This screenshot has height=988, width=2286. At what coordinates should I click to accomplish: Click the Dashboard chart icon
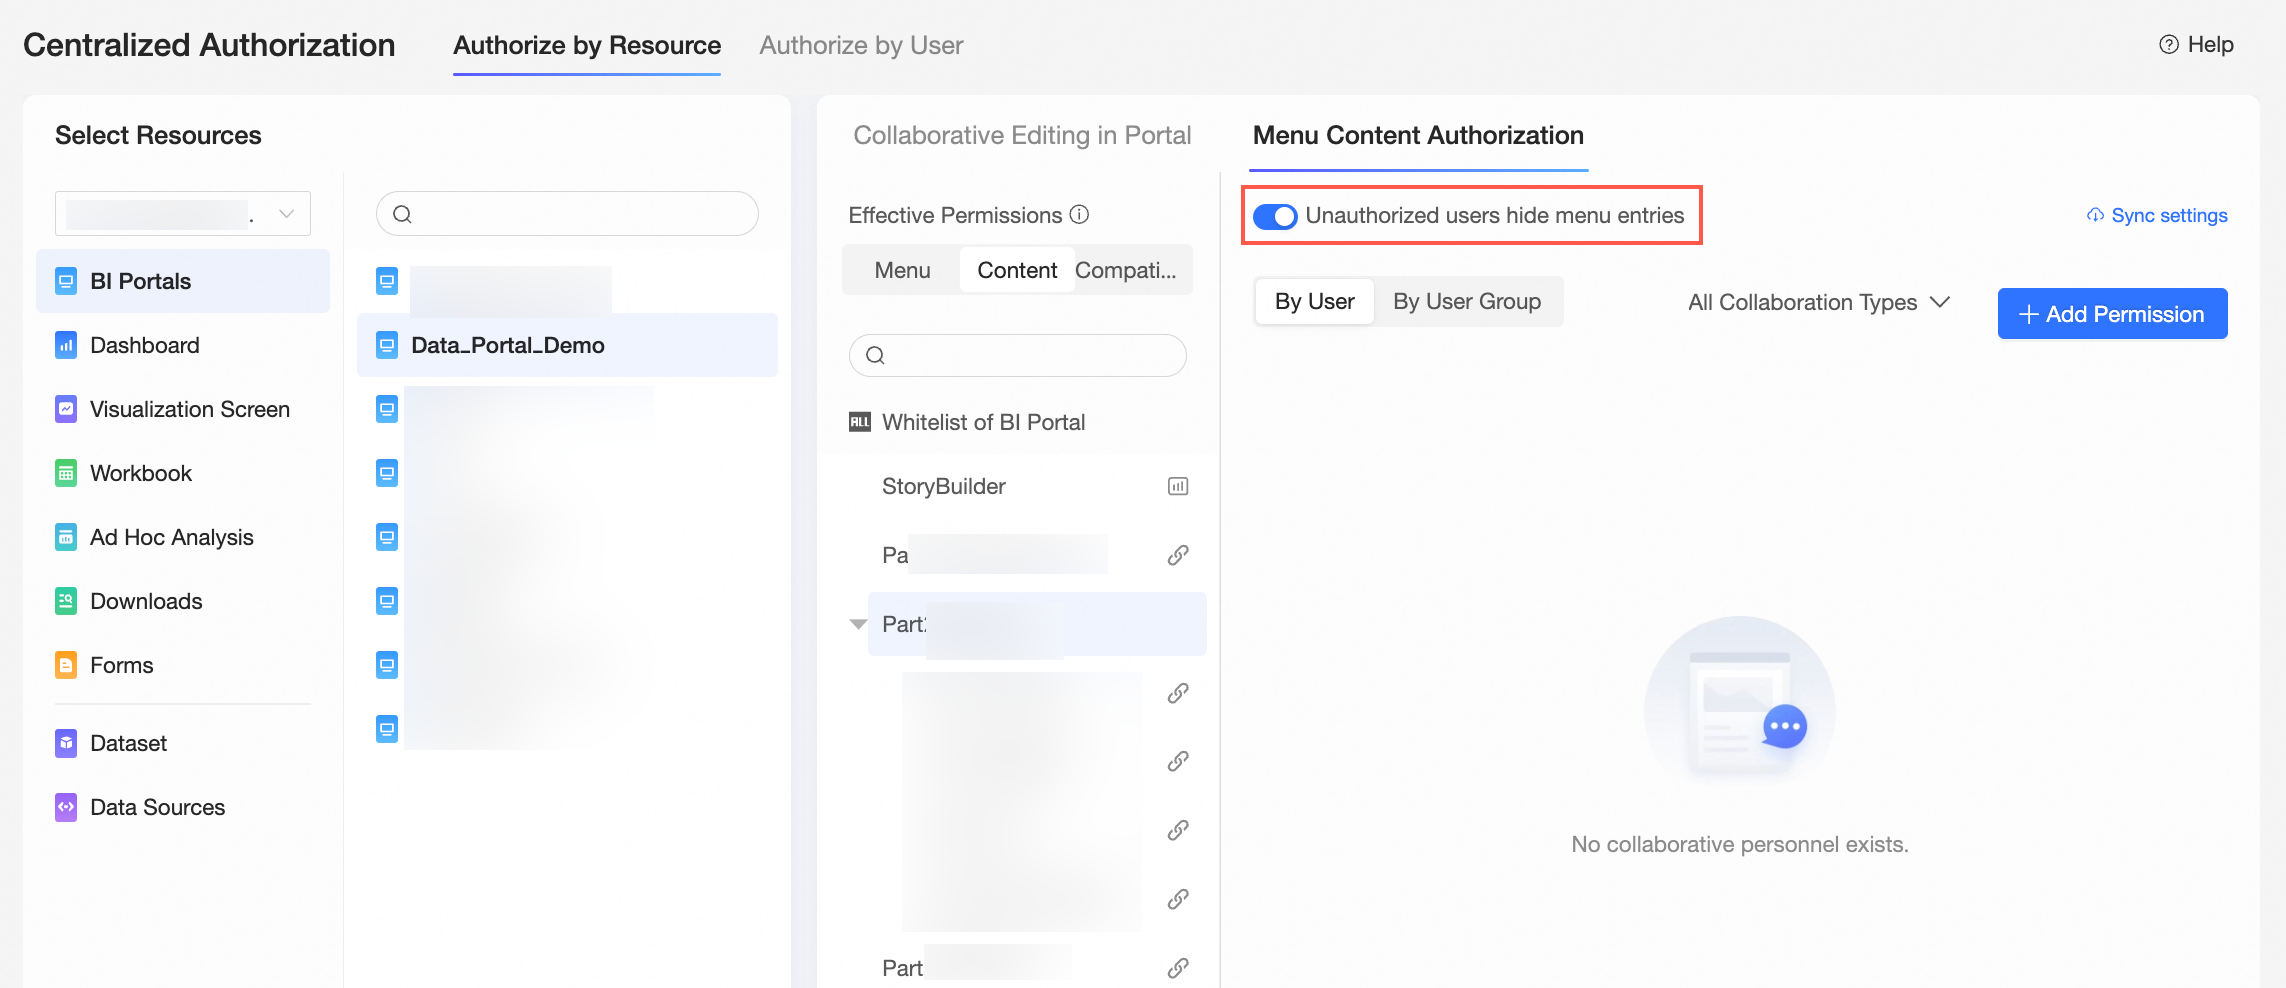[x=66, y=345]
